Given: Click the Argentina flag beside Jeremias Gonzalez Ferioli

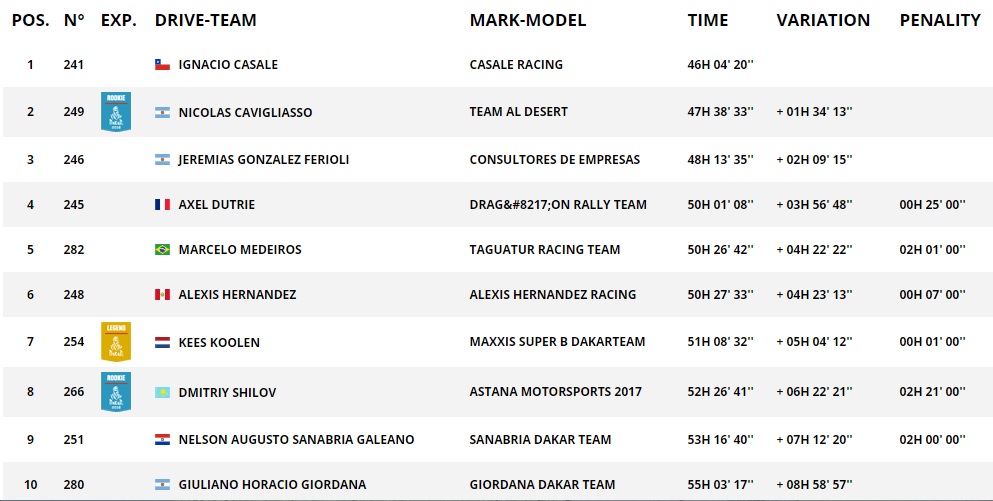Looking at the screenshot, I should click(162, 160).
